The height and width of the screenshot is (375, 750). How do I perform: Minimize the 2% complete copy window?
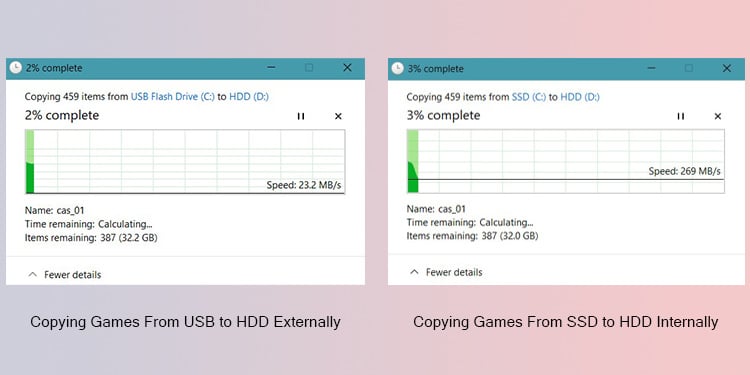tap(271, 68)
